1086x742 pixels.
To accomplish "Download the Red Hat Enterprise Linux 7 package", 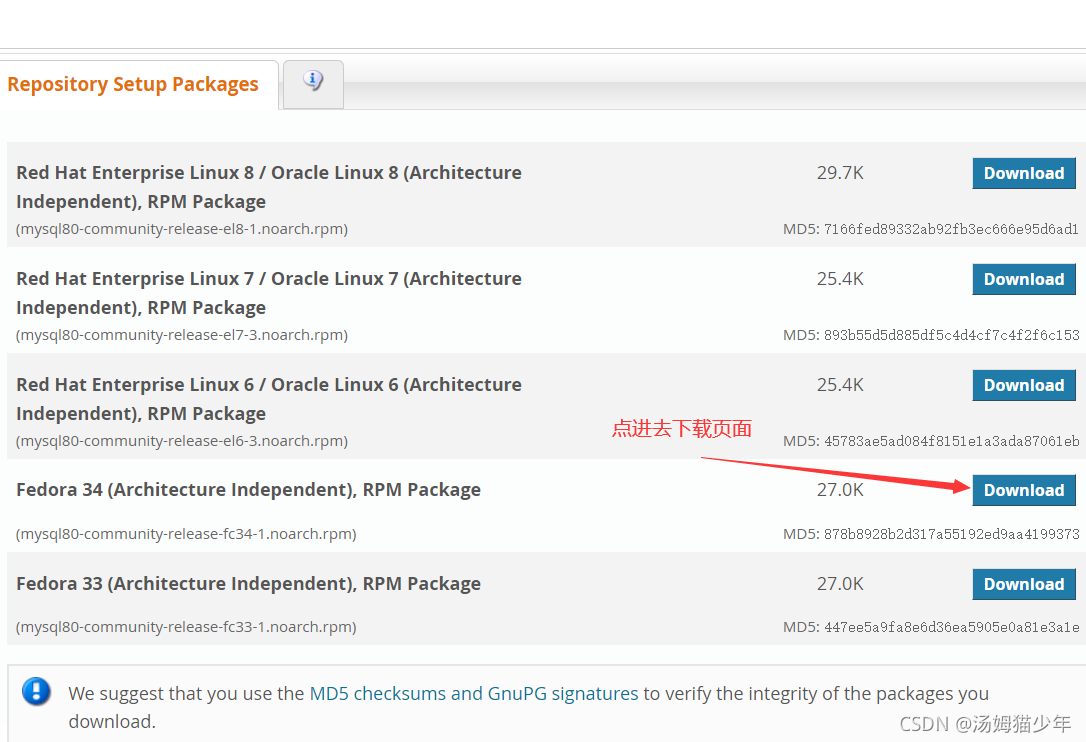I will [1024, 279].
